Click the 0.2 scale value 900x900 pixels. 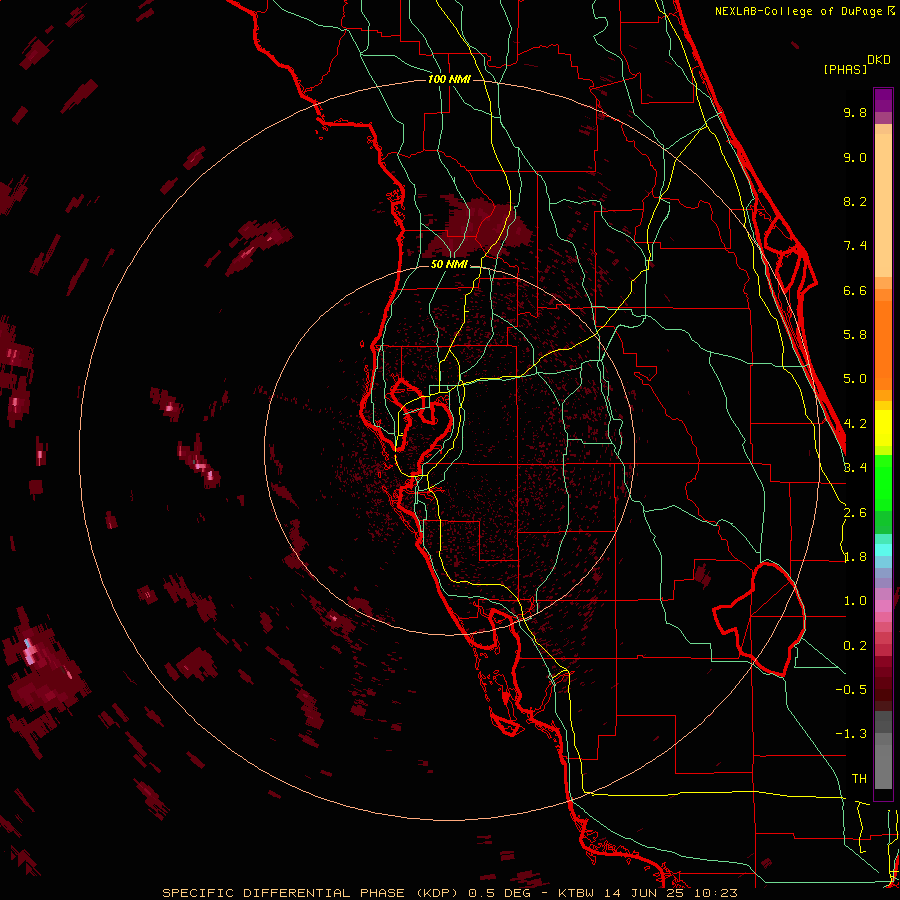tap(855, 646)
